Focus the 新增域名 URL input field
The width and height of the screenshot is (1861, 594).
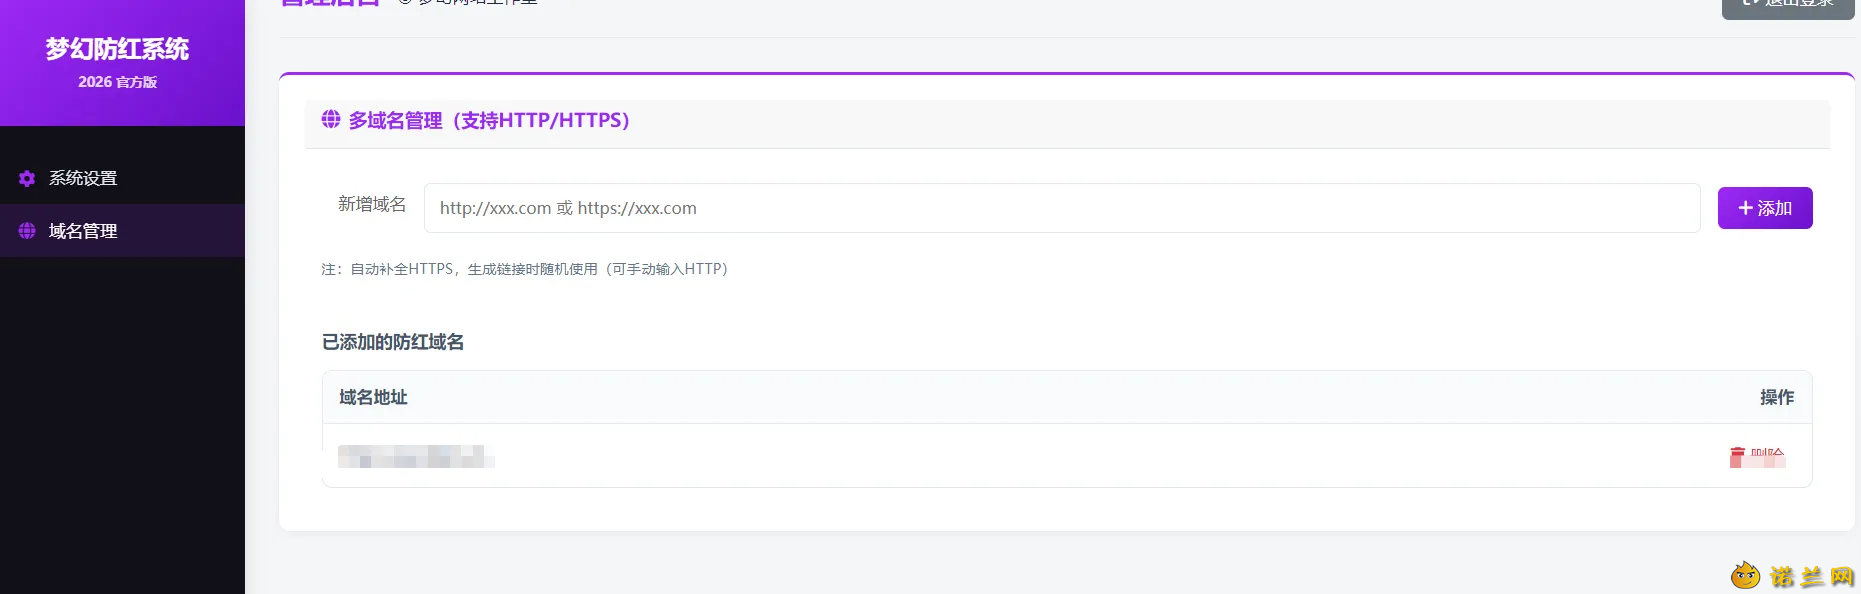[1062, 208]
